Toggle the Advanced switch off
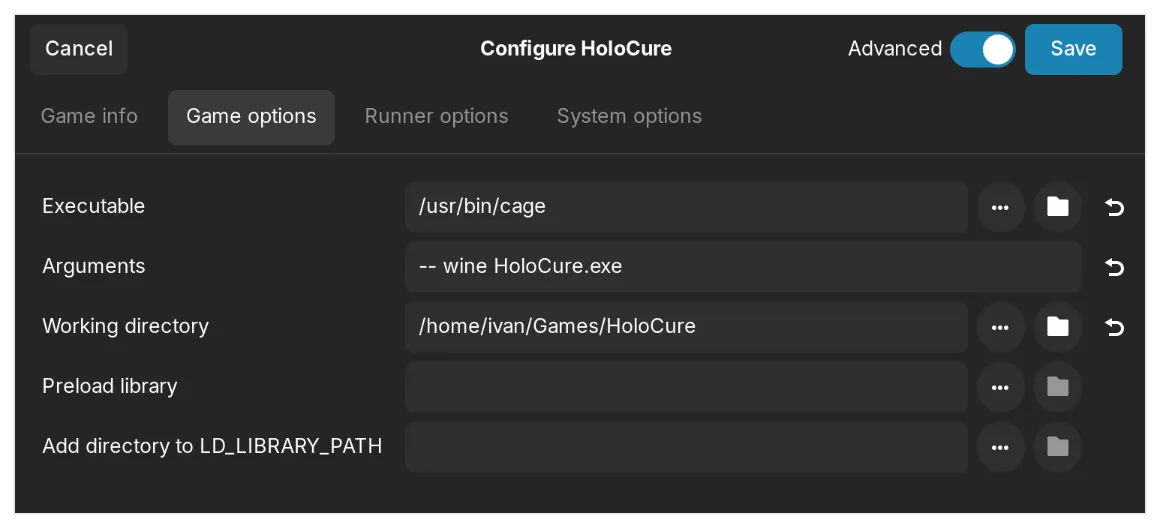1160x528 pixels. (982, 49)
